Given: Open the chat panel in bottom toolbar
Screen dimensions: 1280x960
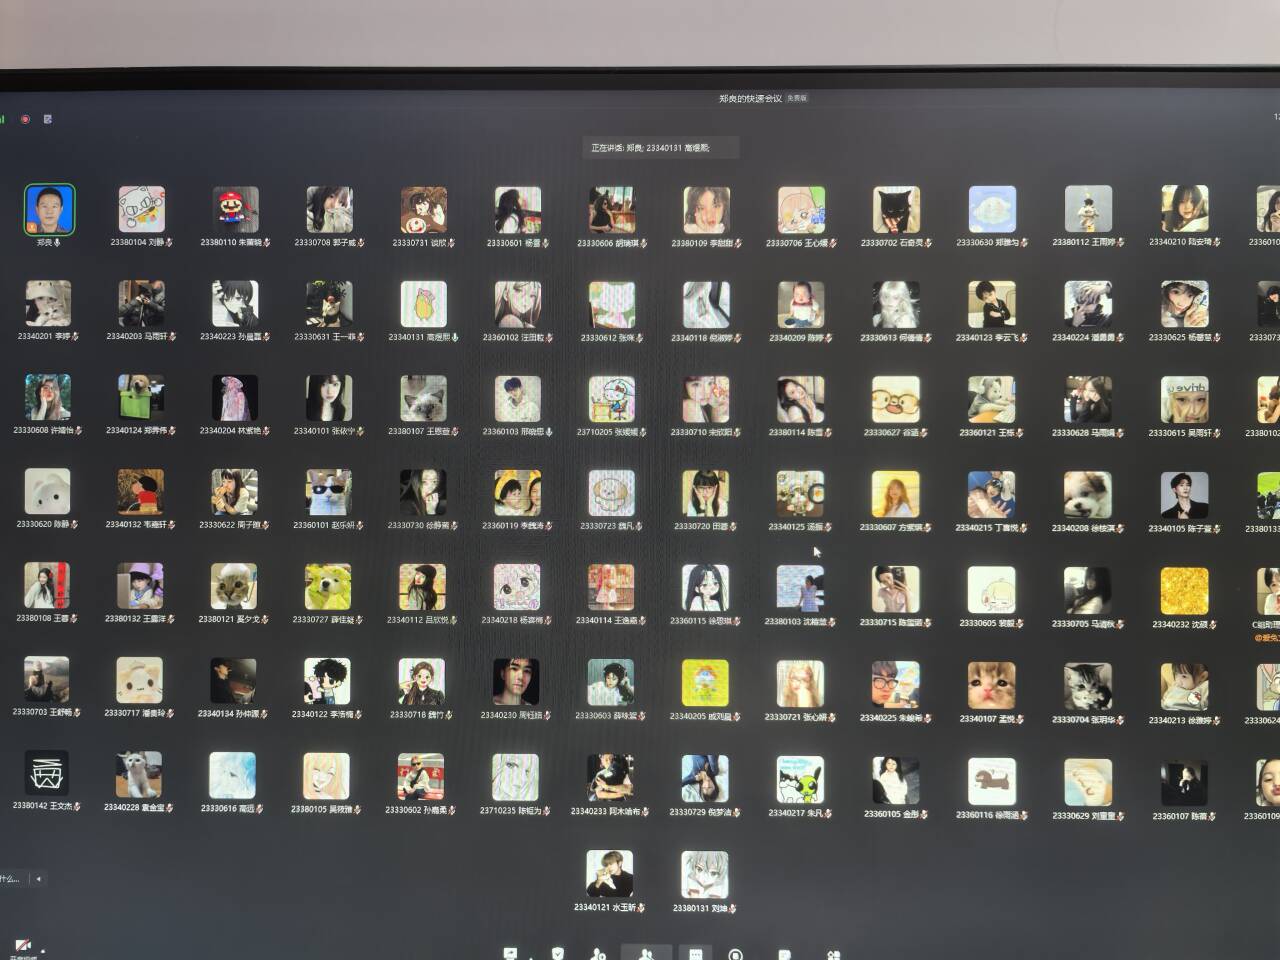Looking at the screenshot, I should tap(696, 954).
